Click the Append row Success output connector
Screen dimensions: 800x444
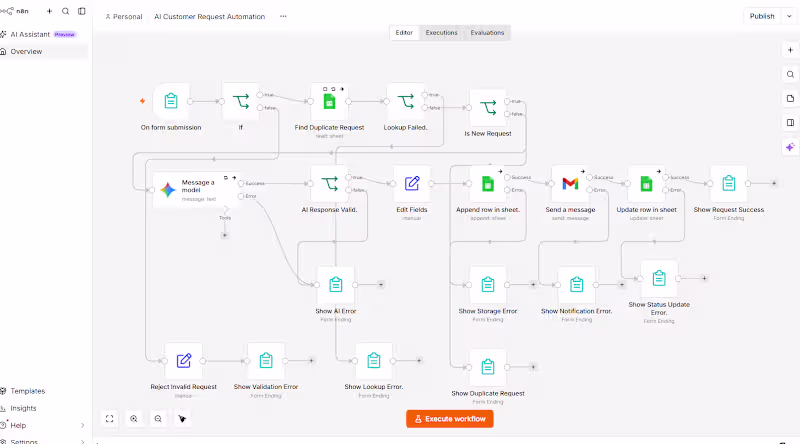pos(507,177)
